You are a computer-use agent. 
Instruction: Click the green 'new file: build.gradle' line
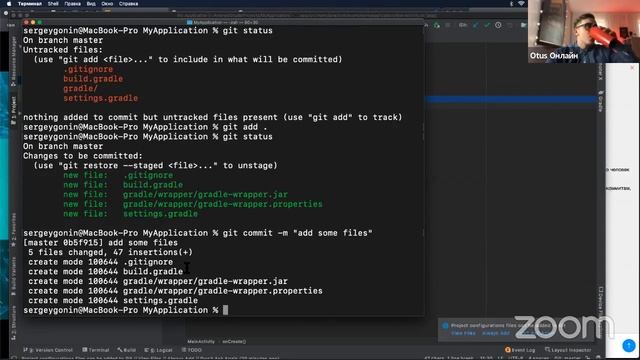[x=123, y=185]
